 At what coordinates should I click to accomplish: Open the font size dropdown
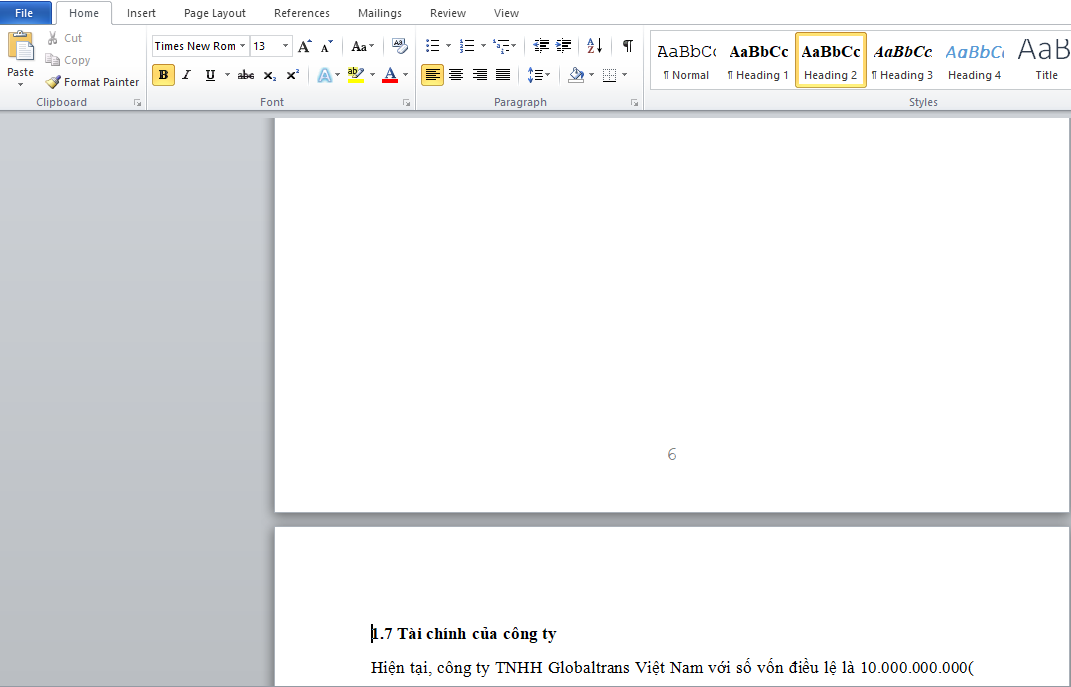tap(286, 46)
